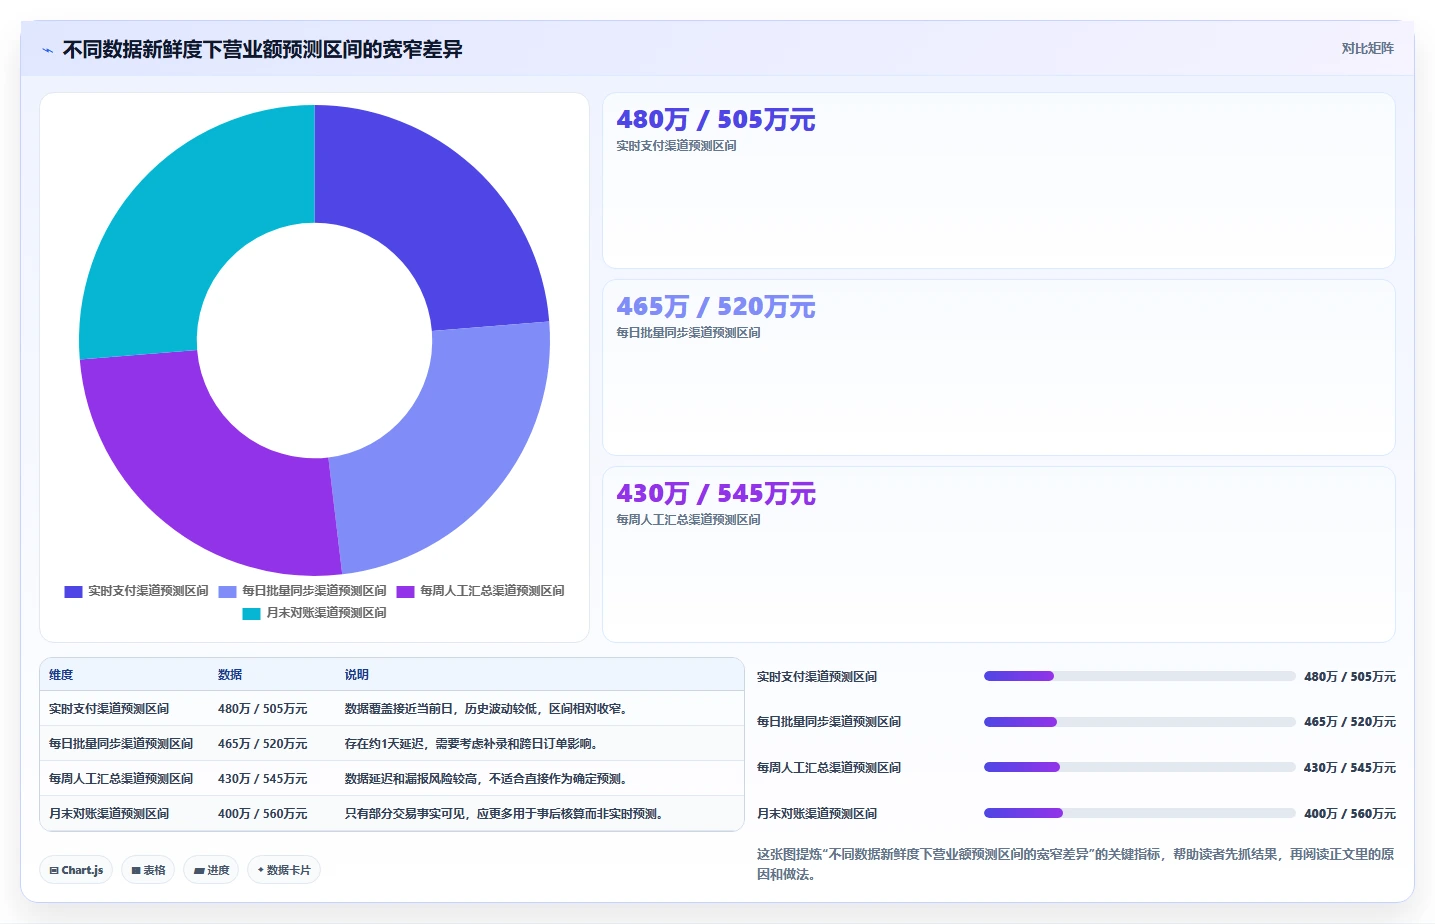Click progress value 400万 / 560万元
The width and height of the screenshot is (1435, 924).
click(x=1350, y=814)
